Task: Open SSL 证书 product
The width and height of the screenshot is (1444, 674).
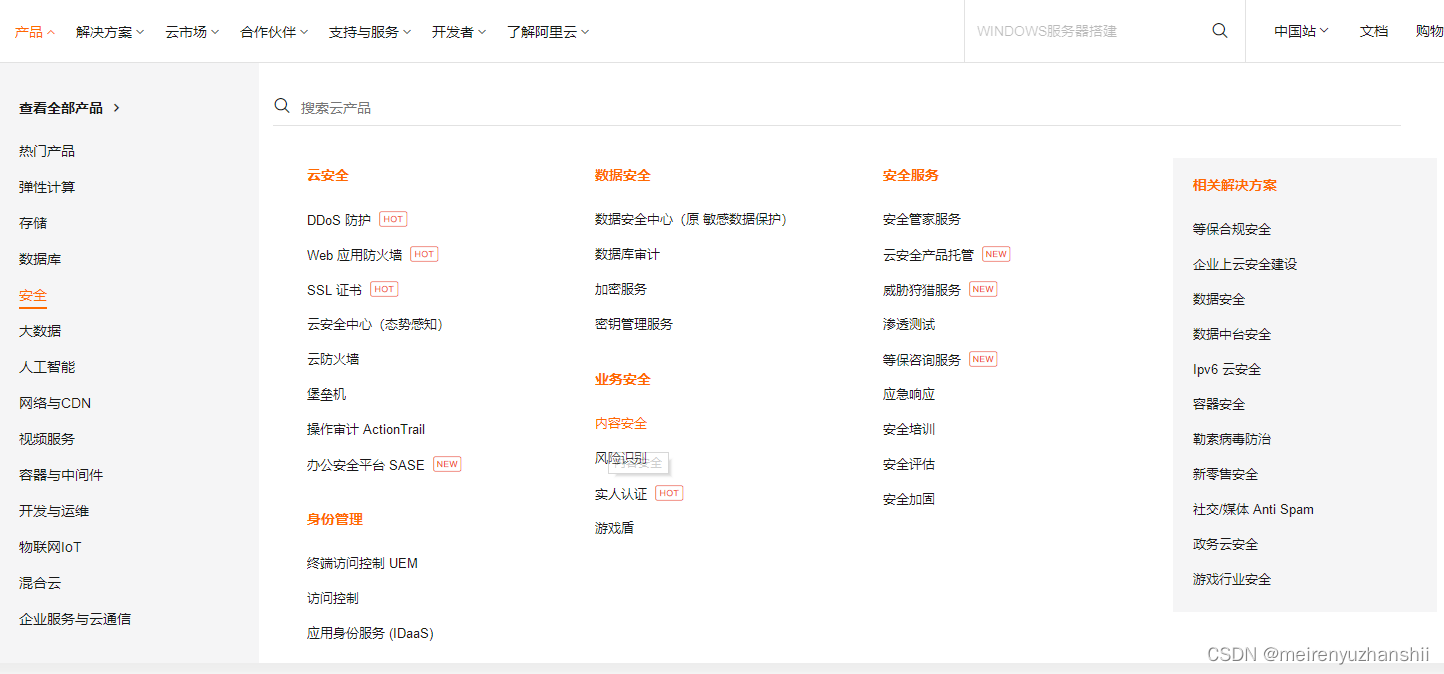Action: 334,290
